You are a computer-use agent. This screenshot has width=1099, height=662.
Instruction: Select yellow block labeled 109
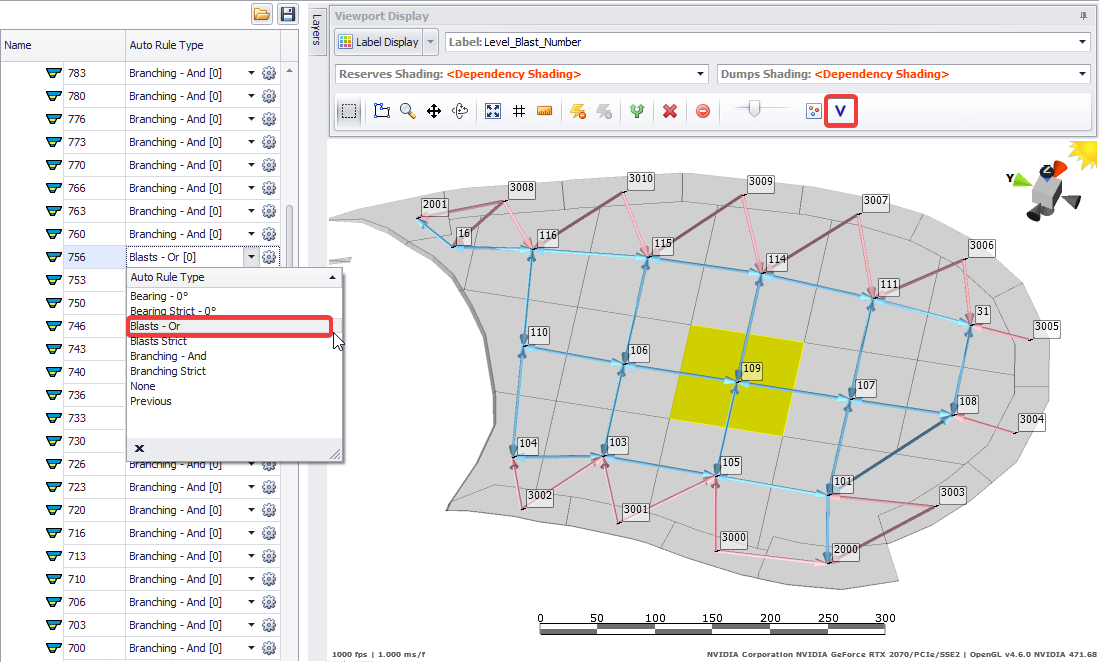click(710, 400)
